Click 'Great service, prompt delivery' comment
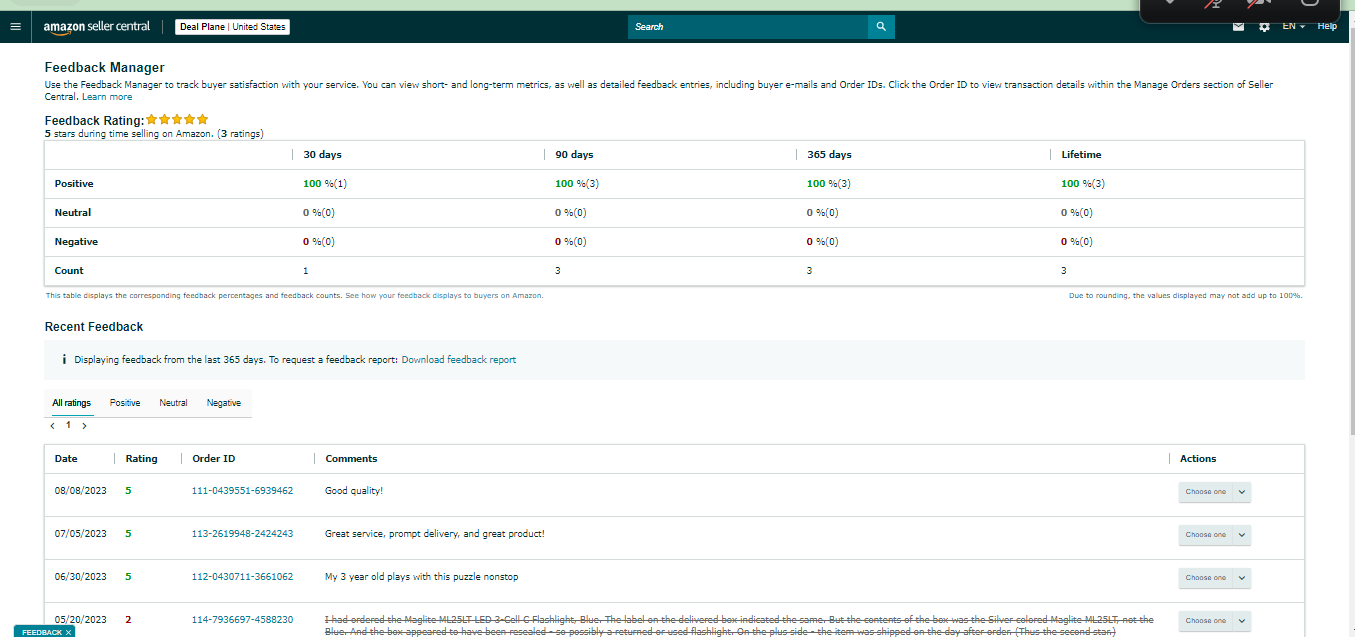The image size is (1355, 637). (435, 534)
